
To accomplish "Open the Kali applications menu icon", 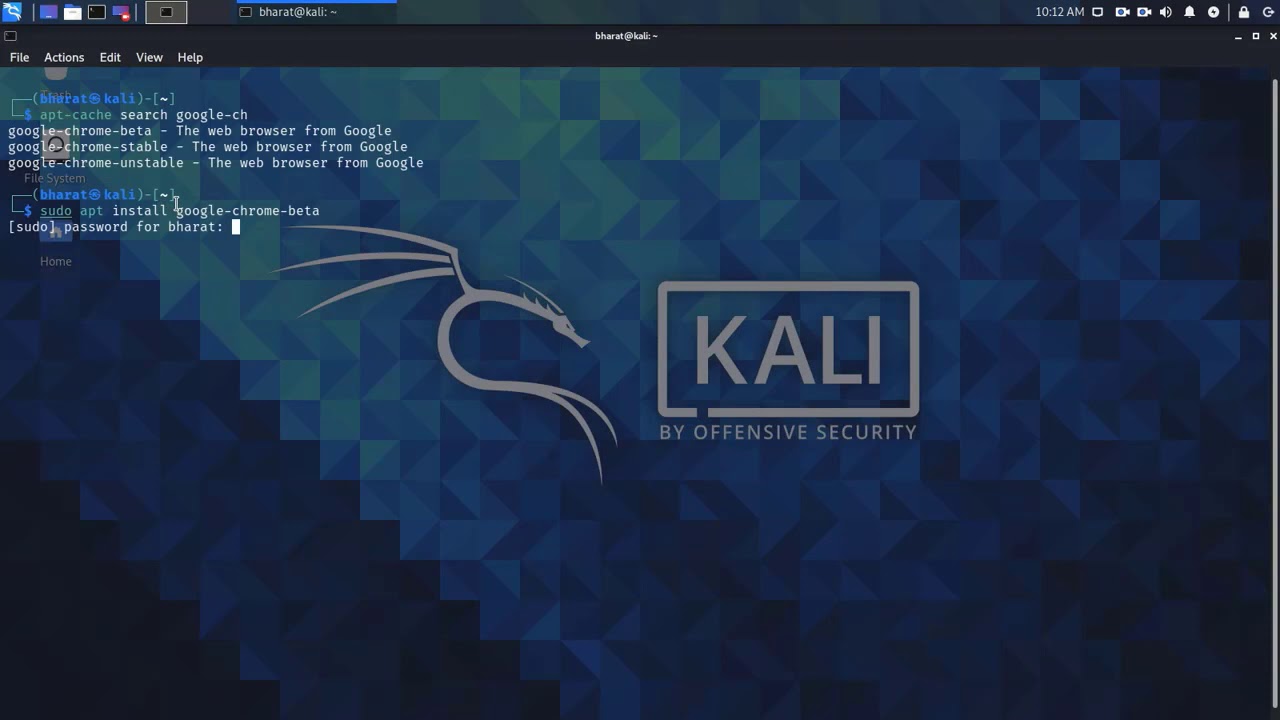I will point(12,12).
